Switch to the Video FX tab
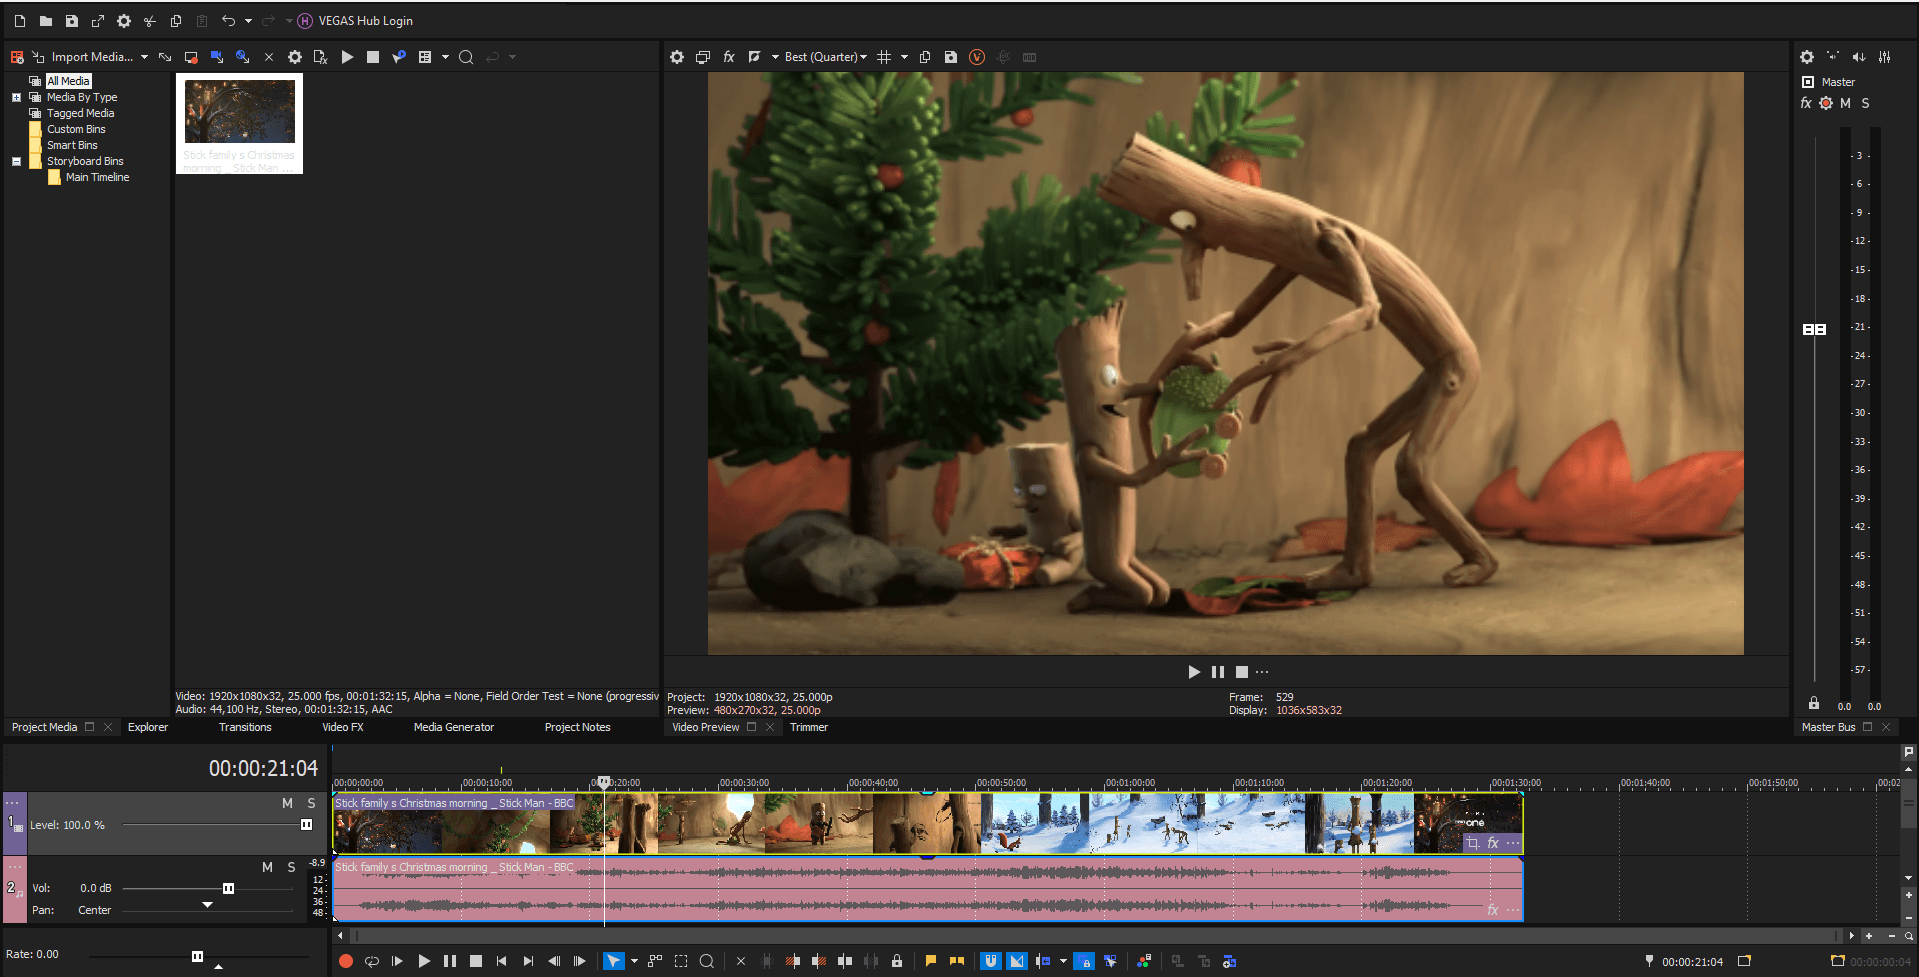 [x=343, y=727]
